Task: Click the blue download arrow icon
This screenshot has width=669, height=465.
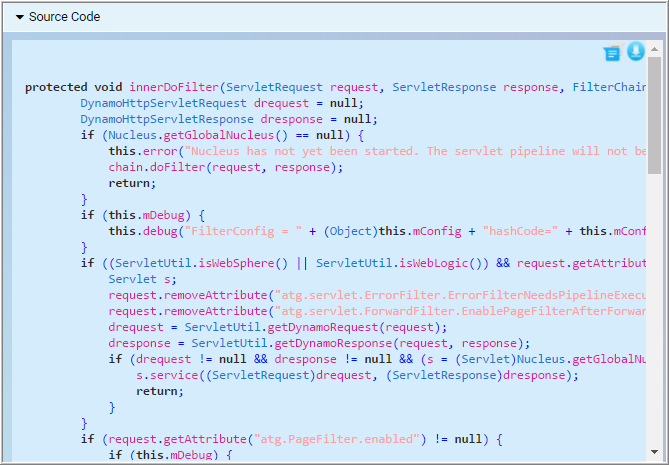Action: click(x=636, y=52)
